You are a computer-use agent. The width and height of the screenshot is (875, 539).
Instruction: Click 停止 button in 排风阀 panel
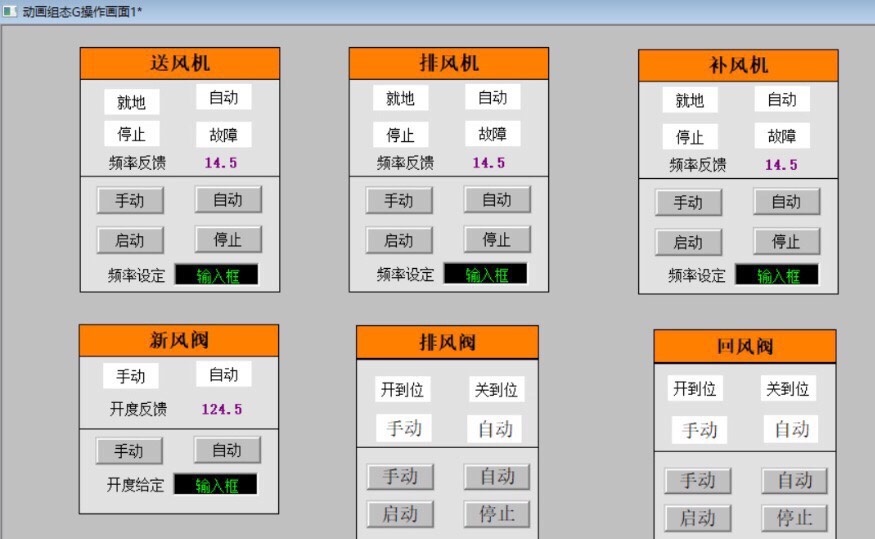coord(497,514)
